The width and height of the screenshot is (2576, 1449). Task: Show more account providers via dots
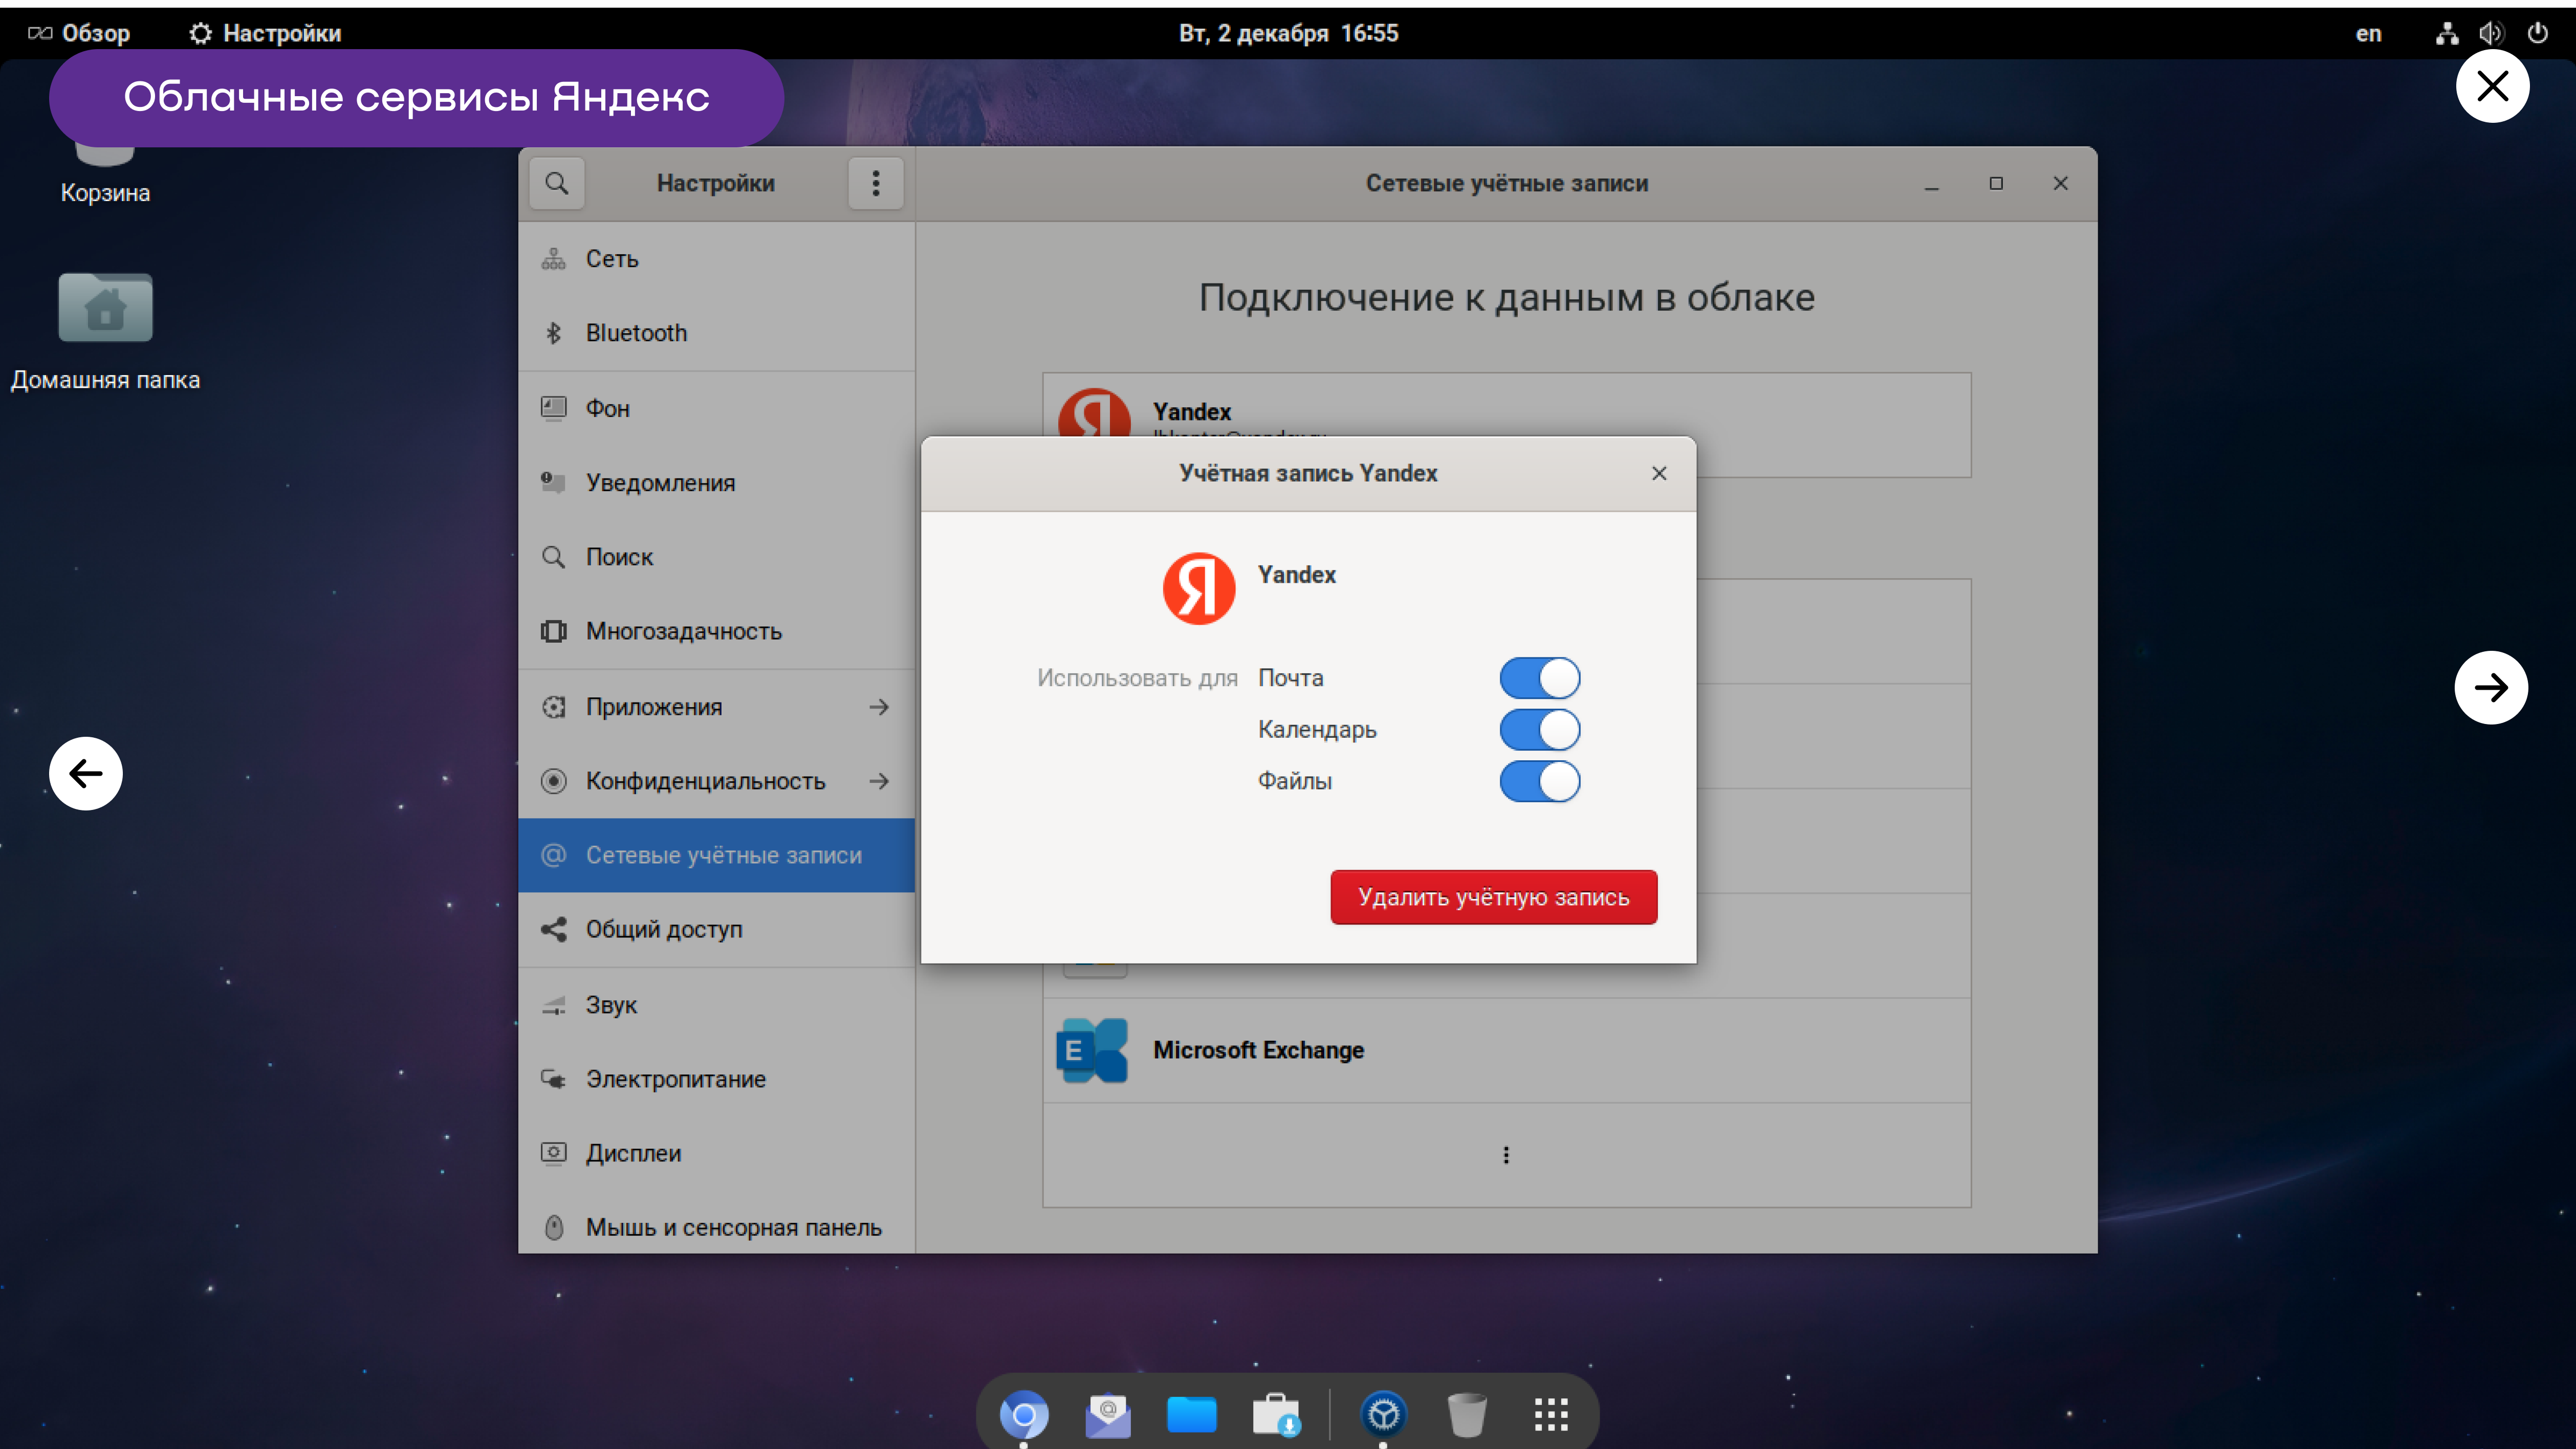pos(1506,1155)
